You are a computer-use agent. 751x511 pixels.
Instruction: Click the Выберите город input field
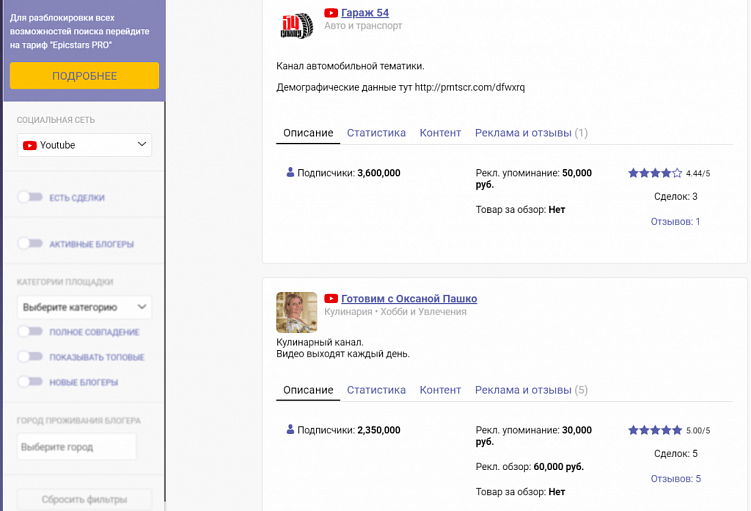(x=76, y=447)
